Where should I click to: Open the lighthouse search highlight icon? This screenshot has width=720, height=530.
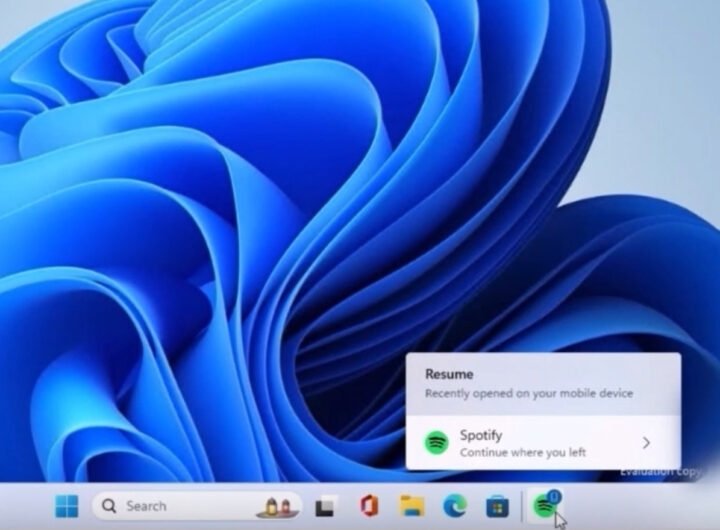point(277,506)
